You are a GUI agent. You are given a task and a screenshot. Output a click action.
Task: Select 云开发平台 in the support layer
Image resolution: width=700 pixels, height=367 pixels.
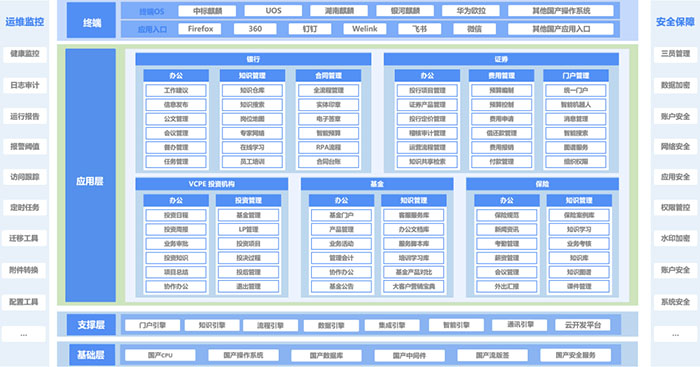(582, 325)
